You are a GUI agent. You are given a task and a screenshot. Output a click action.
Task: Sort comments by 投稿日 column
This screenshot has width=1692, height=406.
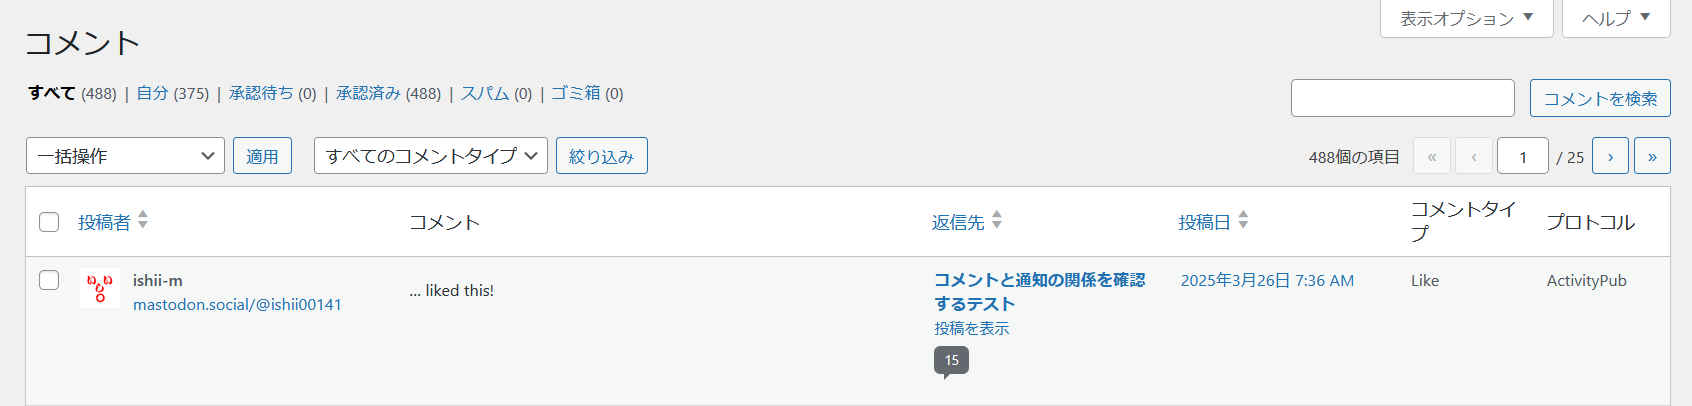coord(1204,222)
